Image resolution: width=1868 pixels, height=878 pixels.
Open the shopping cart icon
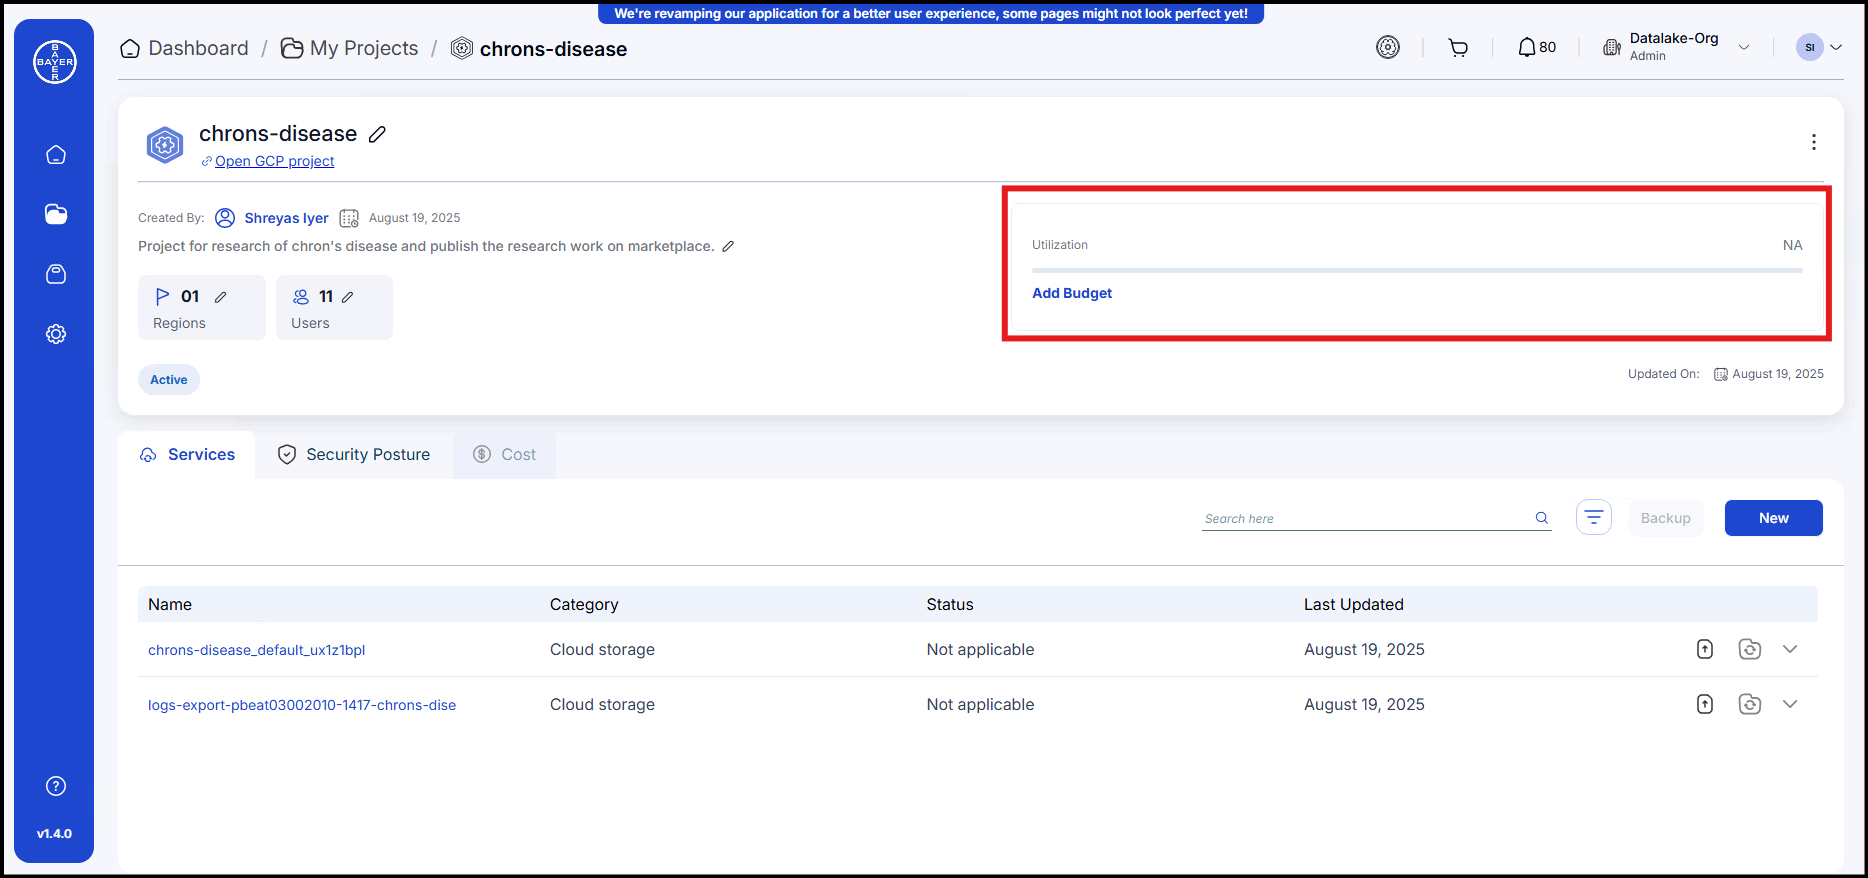1458,47
